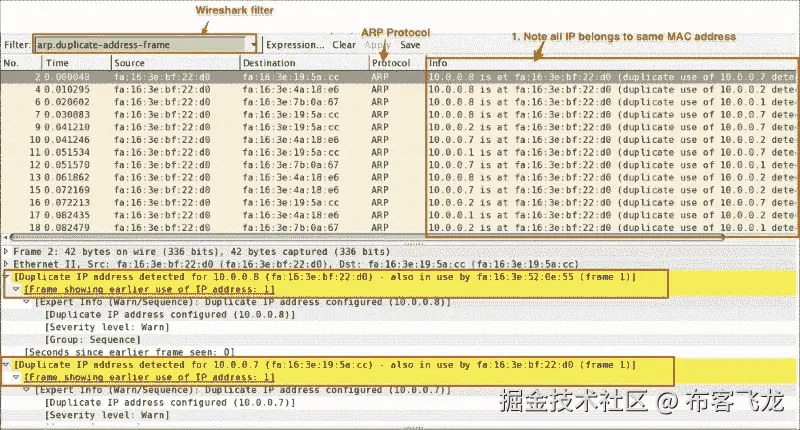Select packet number 18 at time 0.082479
The width and height of the screenshot is (800, 430).
point(399,227)
